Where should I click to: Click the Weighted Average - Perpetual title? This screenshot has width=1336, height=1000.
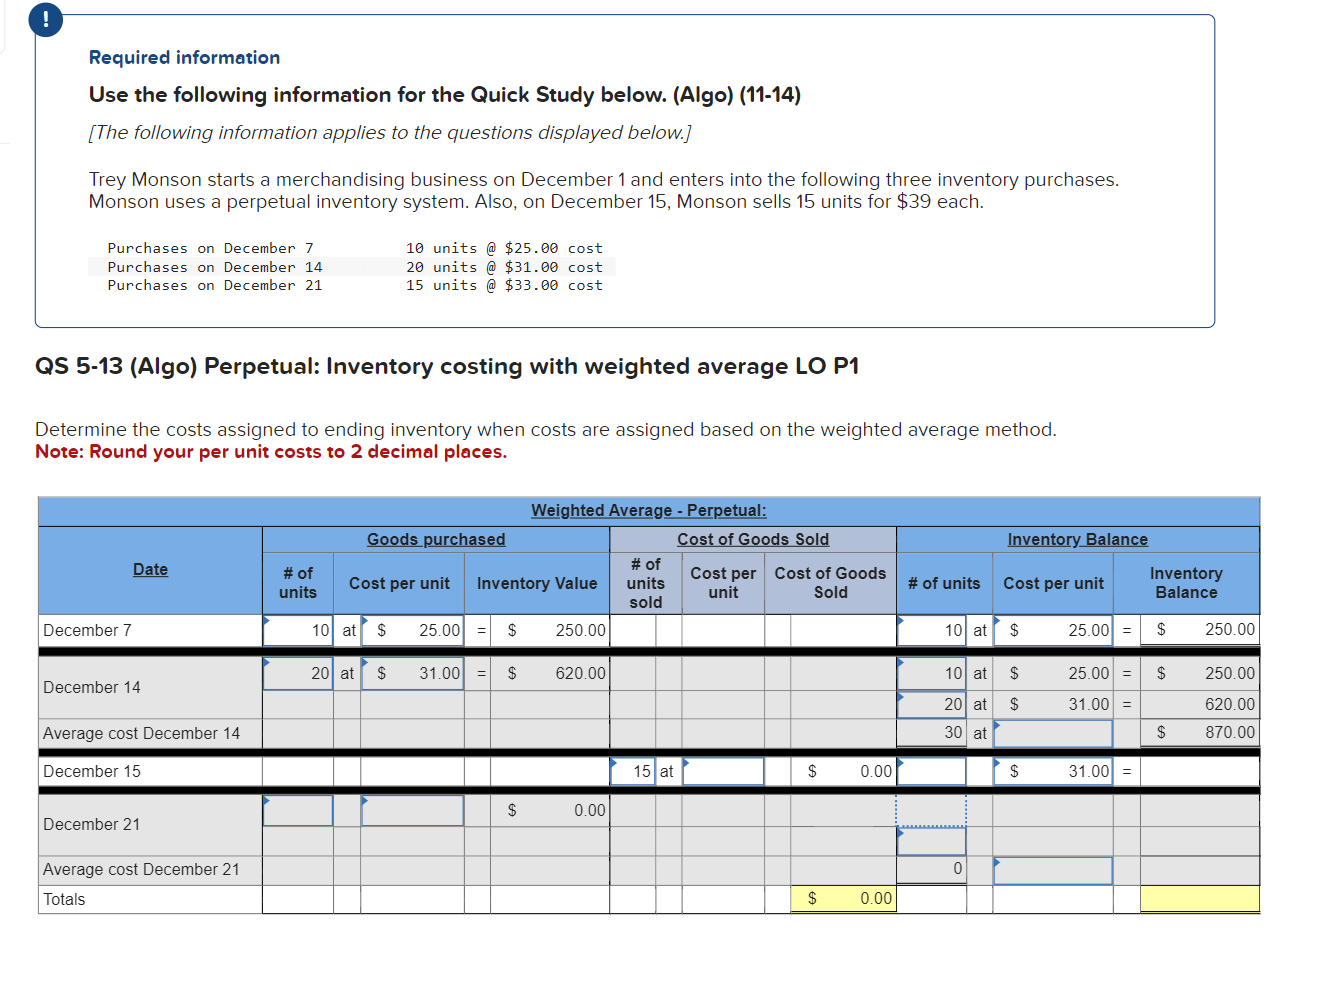coord(649,510)
